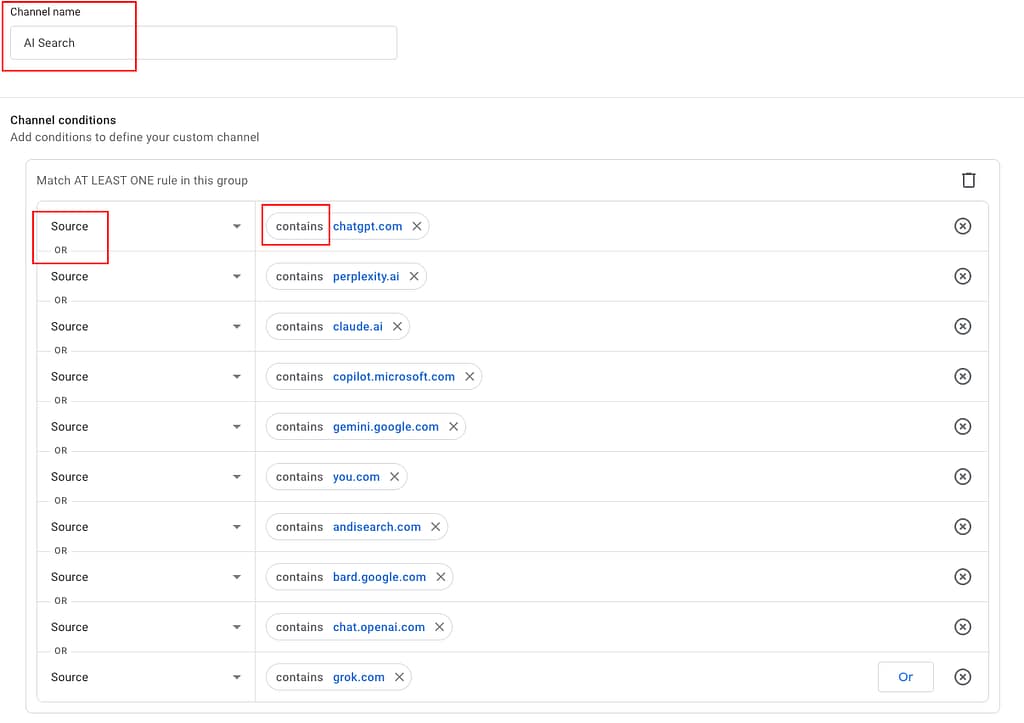1024x723 pixels.
Task: Open Source dropdown for perplexity.ai row
Action: (146, 276)
